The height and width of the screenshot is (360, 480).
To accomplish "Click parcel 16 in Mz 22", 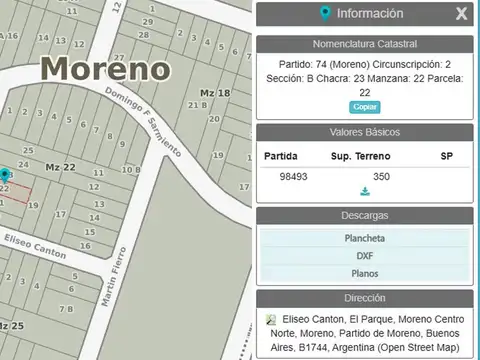I will 85,246.
